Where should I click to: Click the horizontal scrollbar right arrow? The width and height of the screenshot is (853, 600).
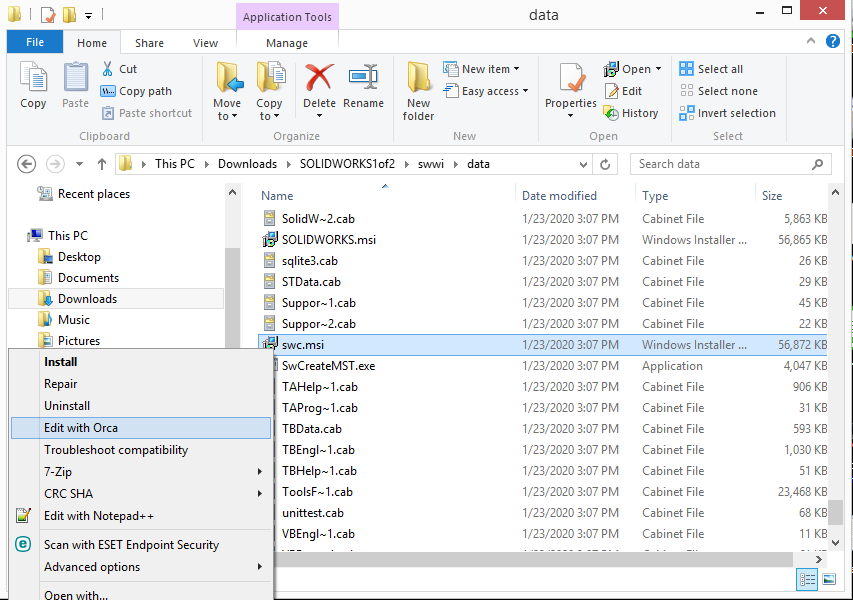tap(818, 559)
